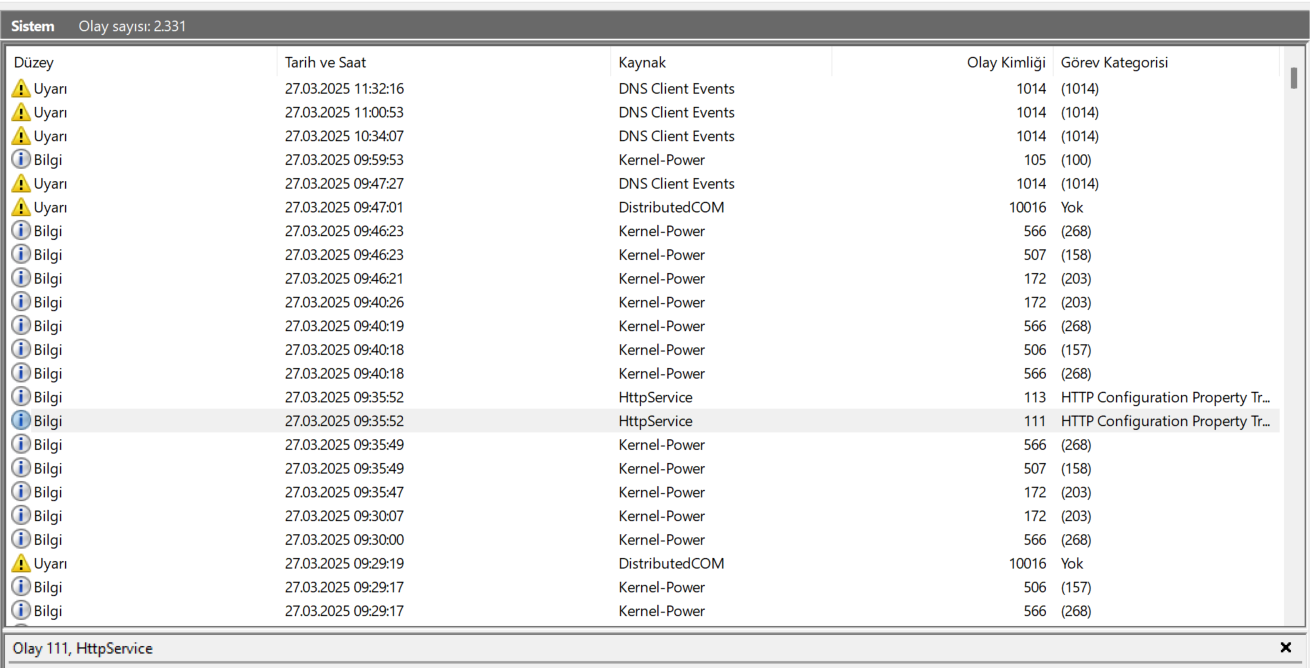Click the Uyarı label in the 11:00:53 row
Screen dimensions: 1310x668
[51, 113]
